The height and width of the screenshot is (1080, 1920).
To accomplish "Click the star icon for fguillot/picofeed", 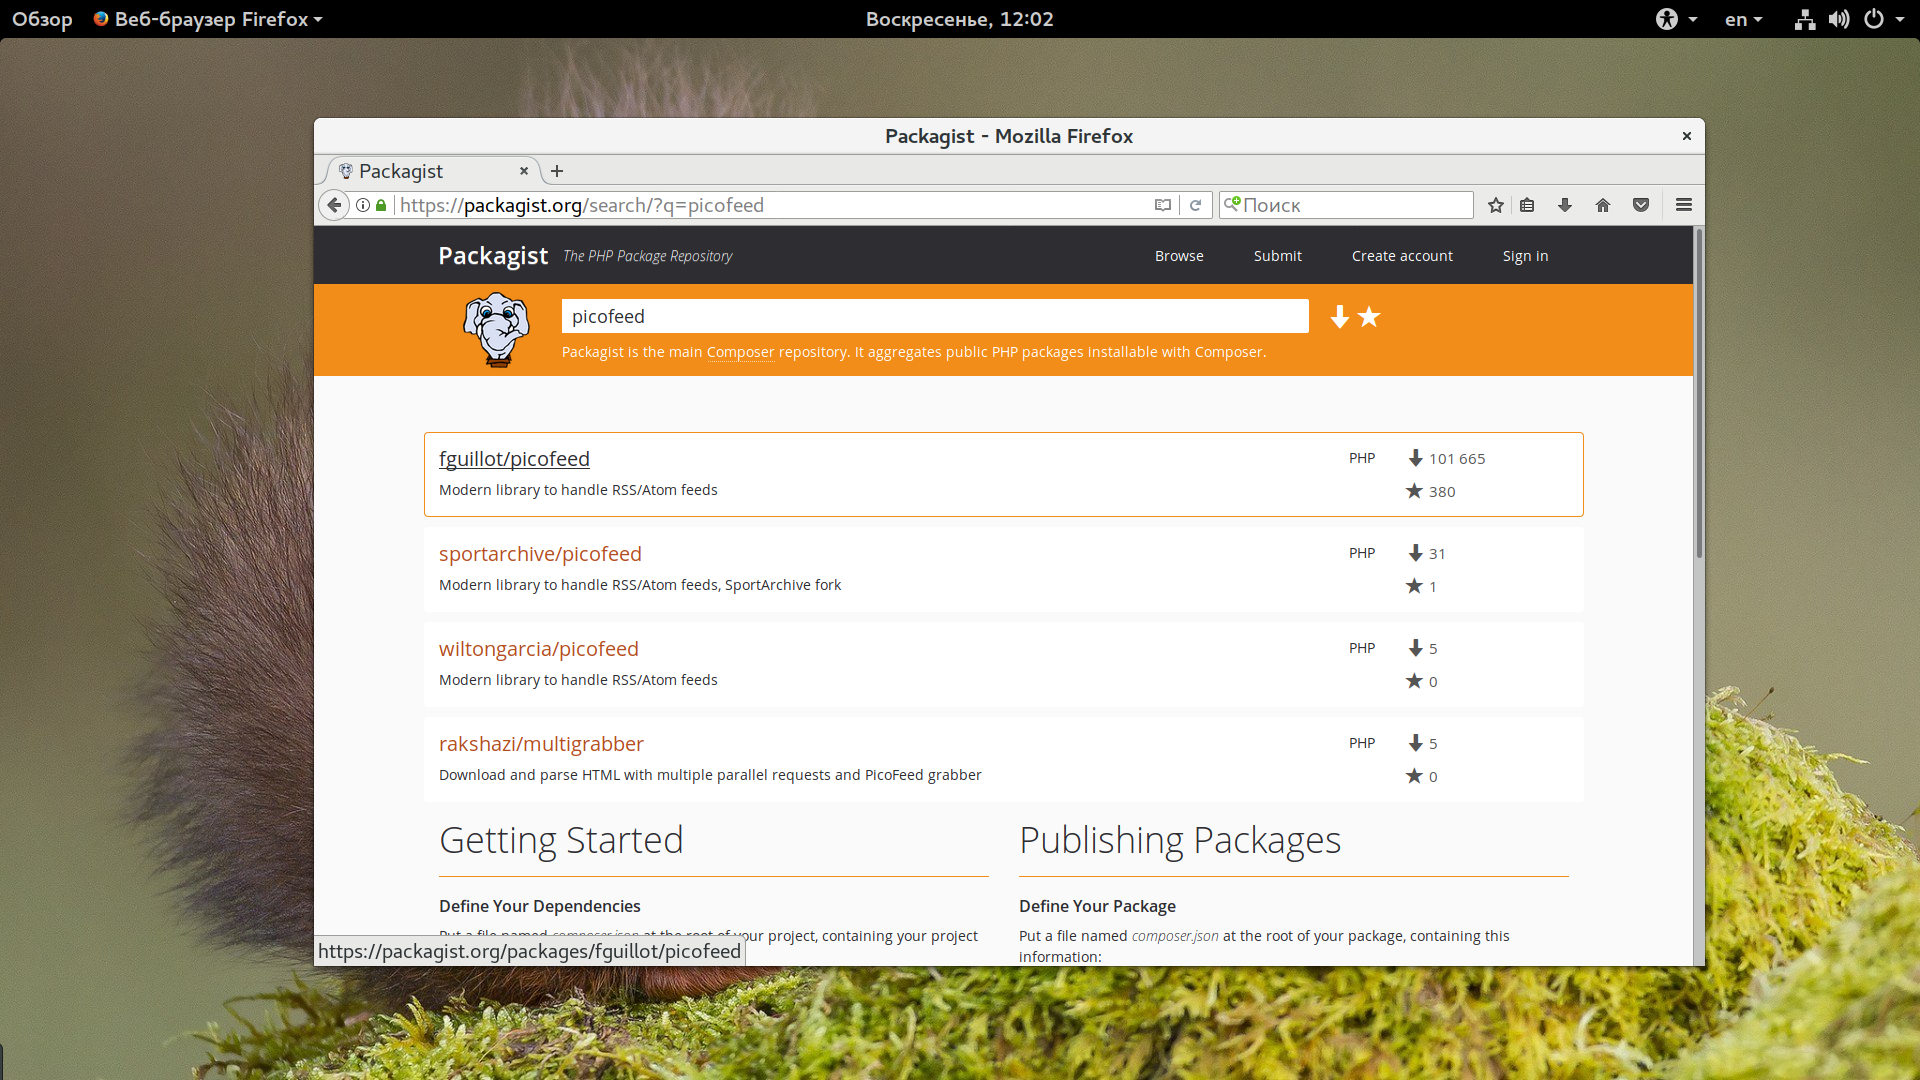I will [1414, 491].
